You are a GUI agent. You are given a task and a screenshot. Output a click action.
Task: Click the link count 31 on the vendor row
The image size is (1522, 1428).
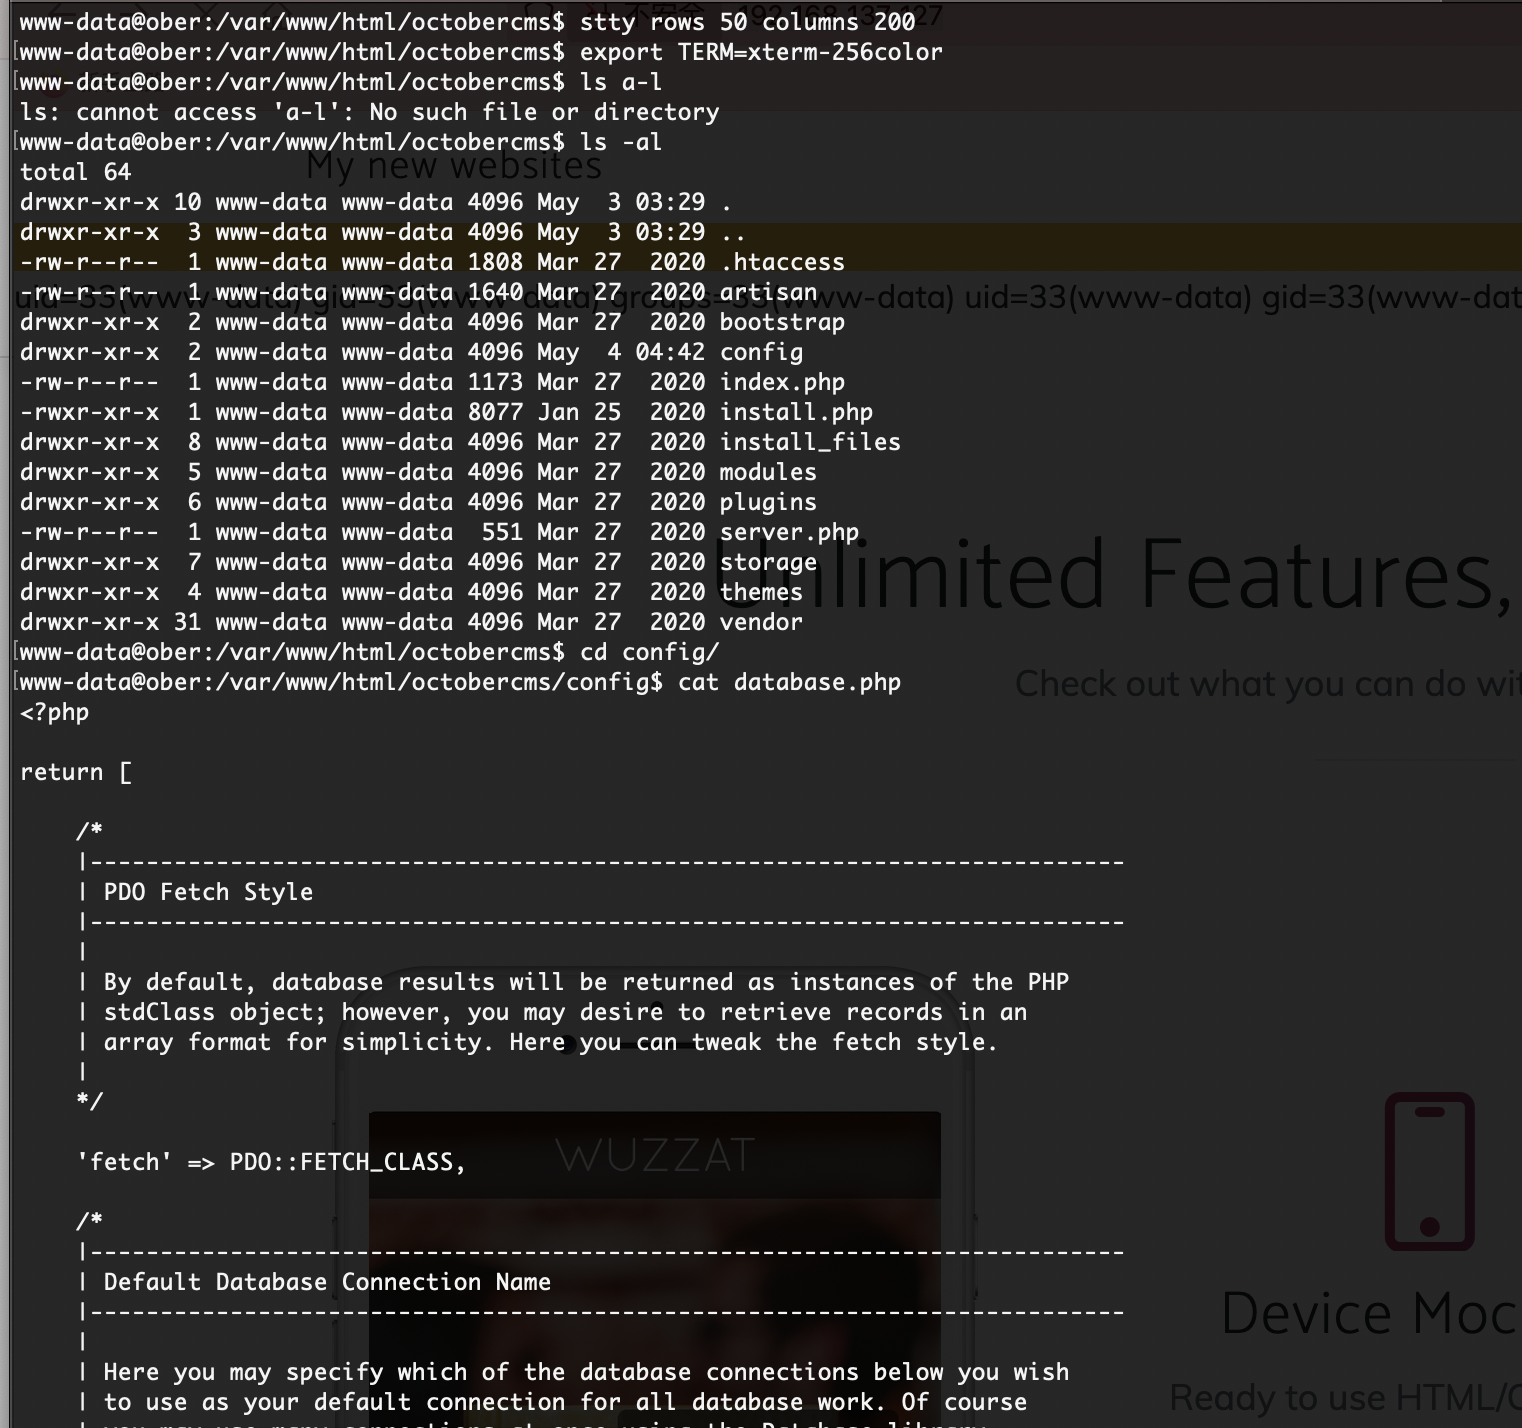click(x=187, y=622)
